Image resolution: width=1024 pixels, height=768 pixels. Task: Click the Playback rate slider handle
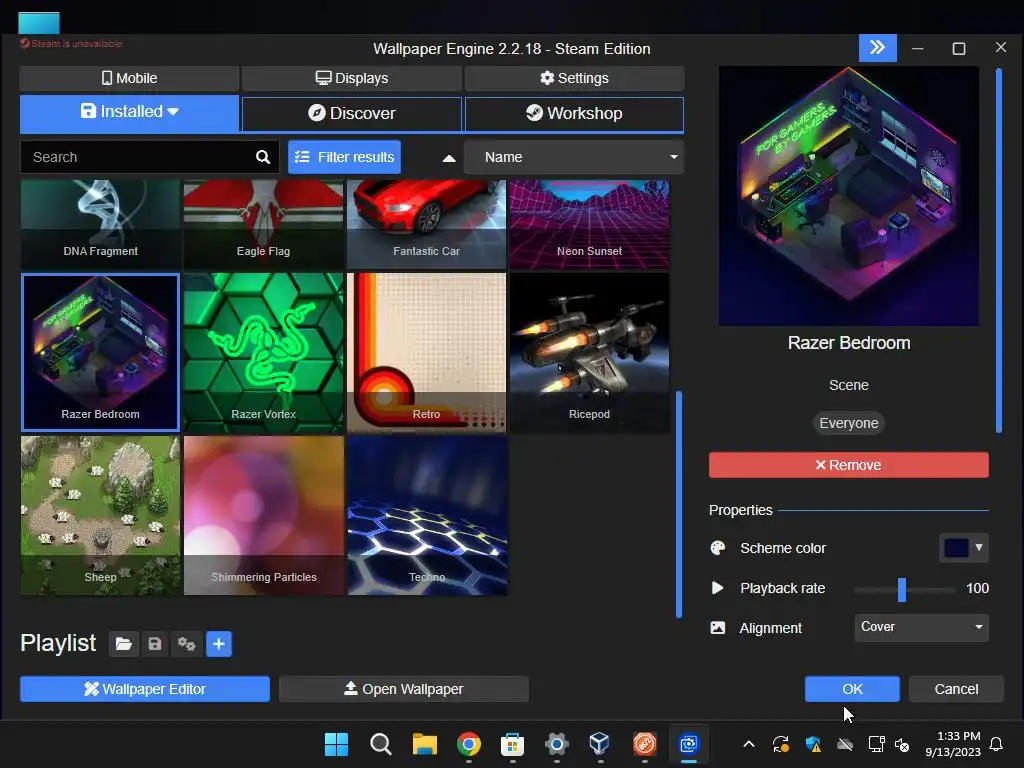(902, 589)
